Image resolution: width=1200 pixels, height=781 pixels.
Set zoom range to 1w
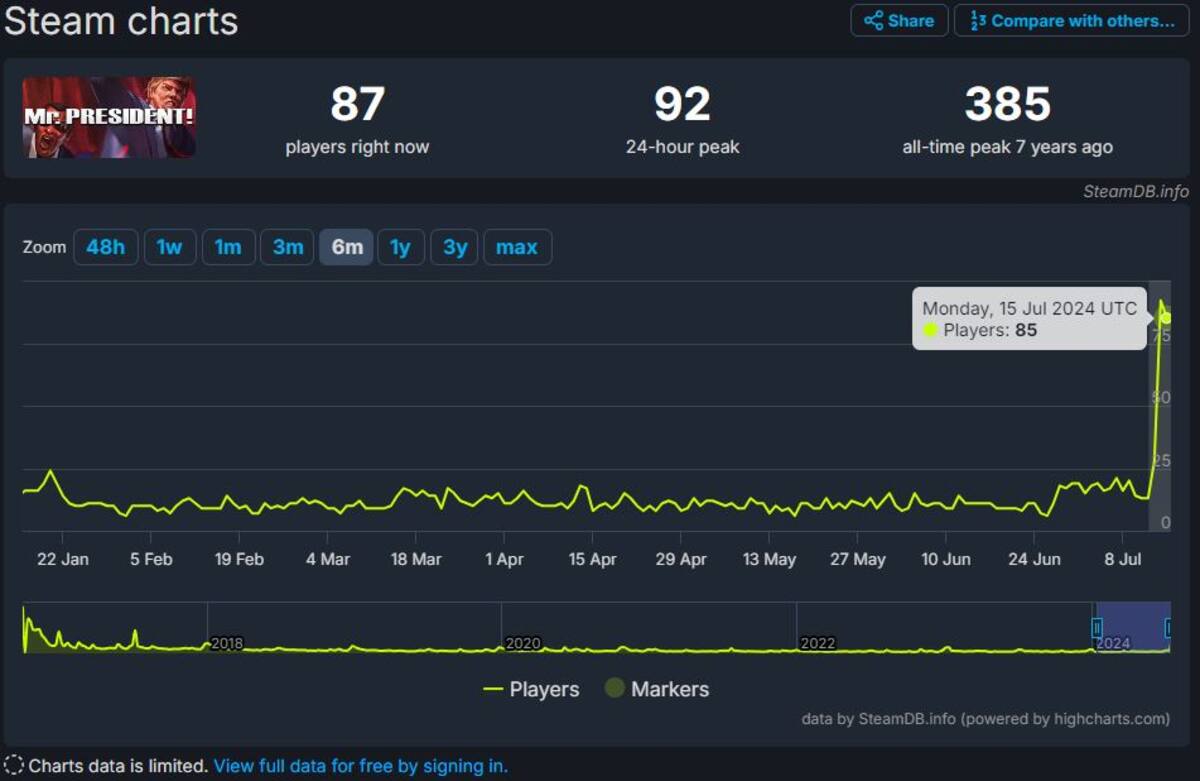tap(169, 247)
